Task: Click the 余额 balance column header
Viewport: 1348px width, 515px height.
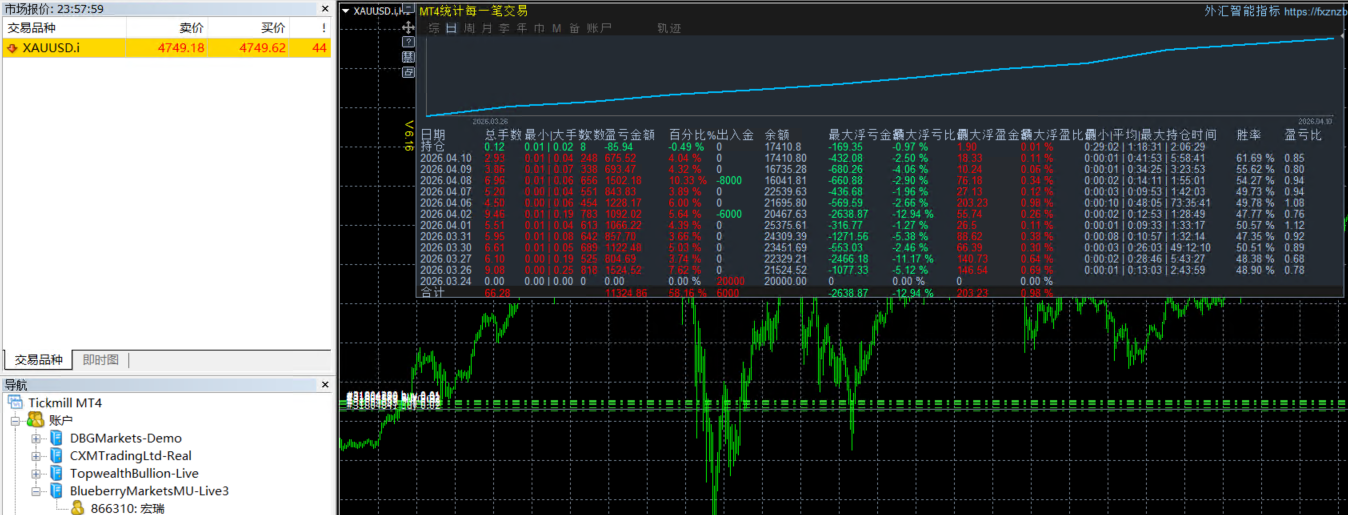Action: tap(777, 134)
